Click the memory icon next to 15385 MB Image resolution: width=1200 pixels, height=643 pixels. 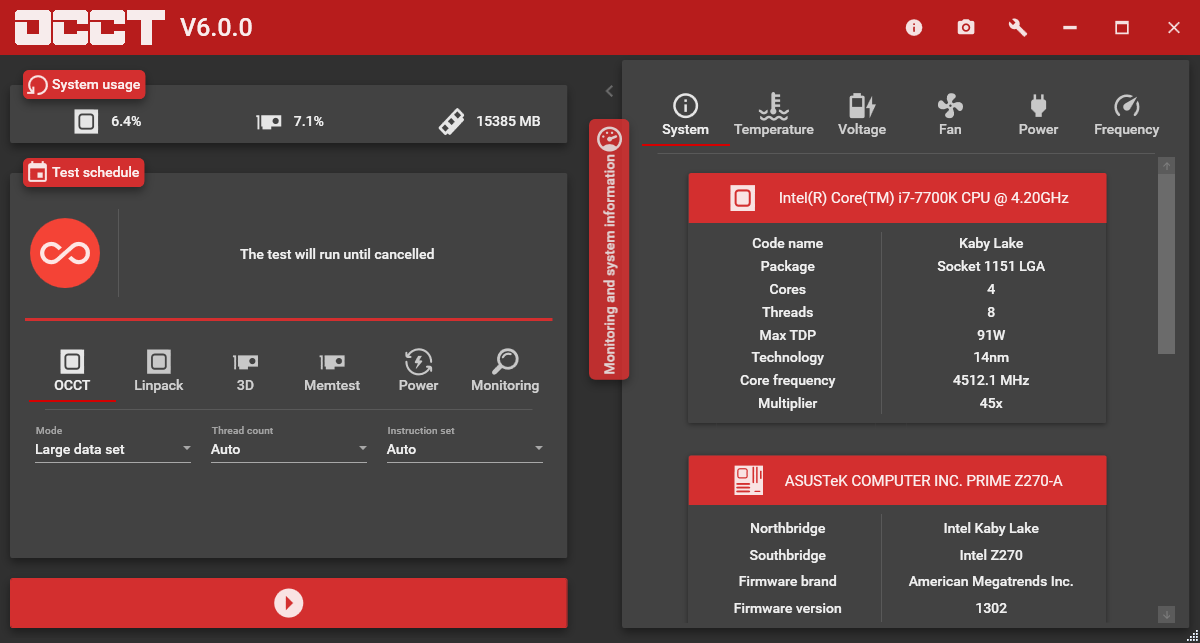coord(451,122)
